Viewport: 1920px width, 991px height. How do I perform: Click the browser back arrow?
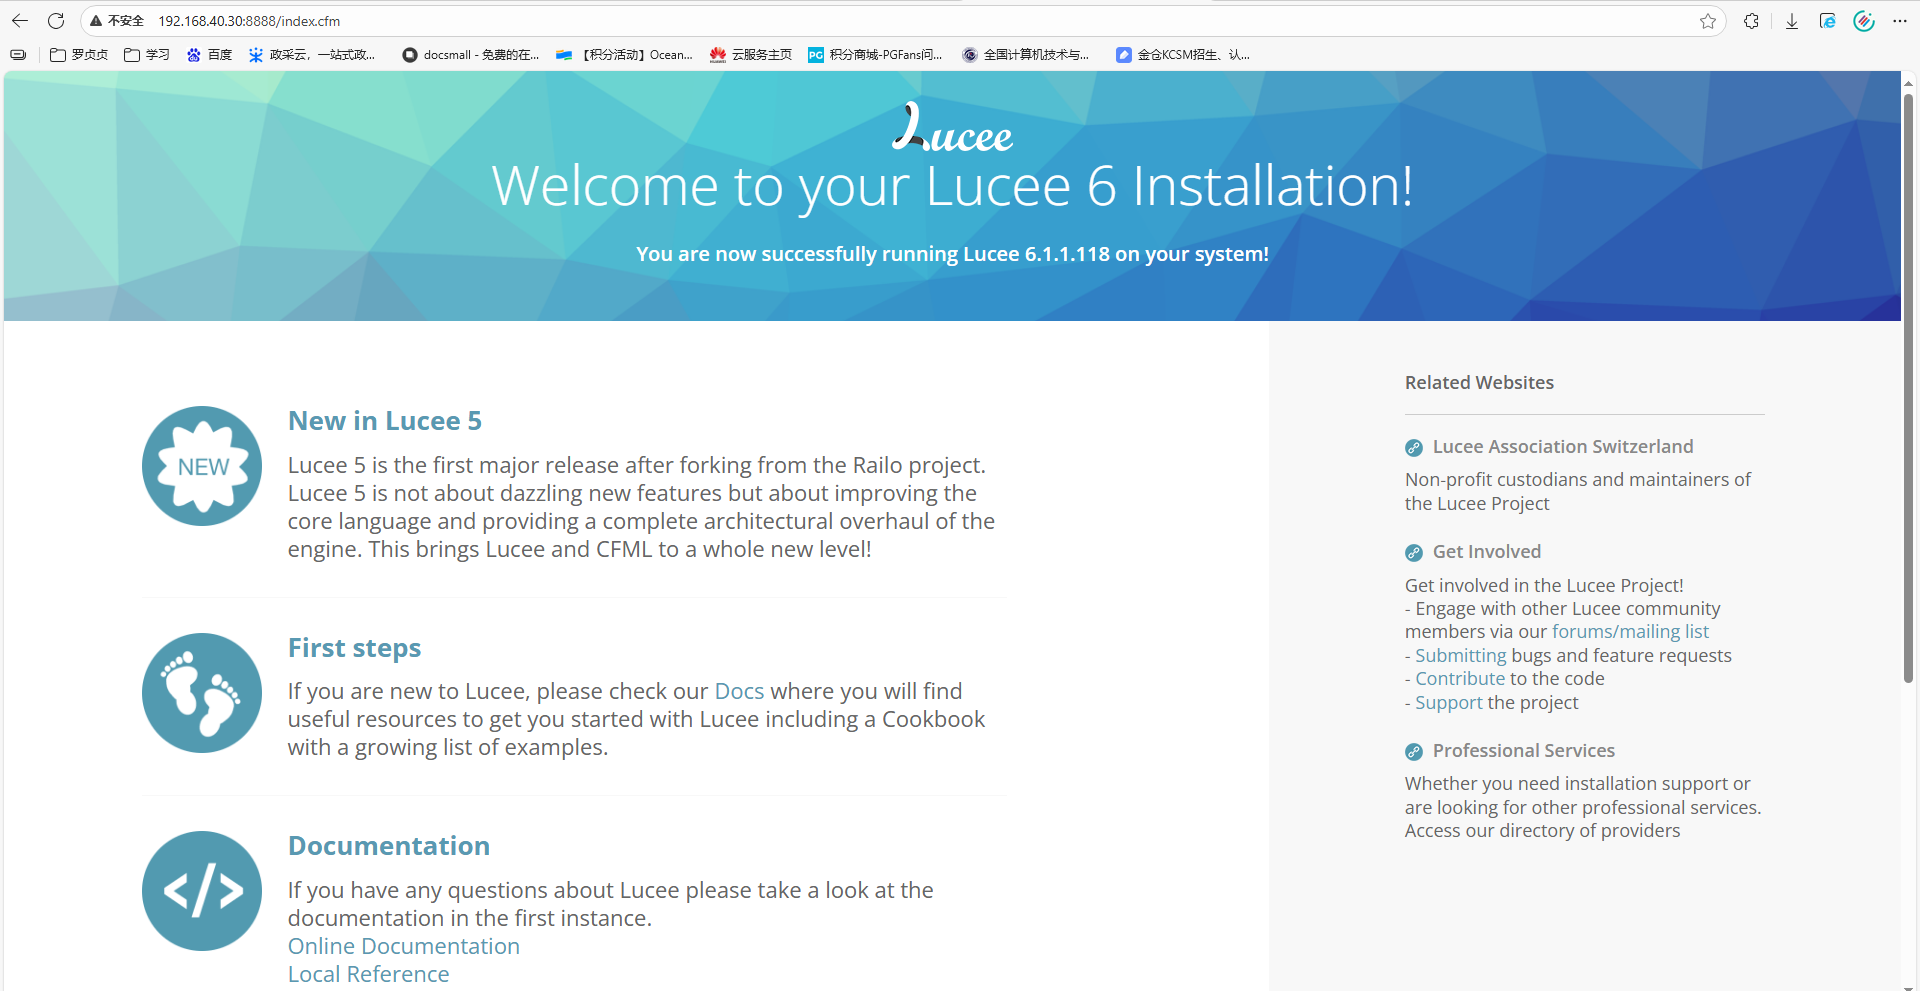[20, 21]
